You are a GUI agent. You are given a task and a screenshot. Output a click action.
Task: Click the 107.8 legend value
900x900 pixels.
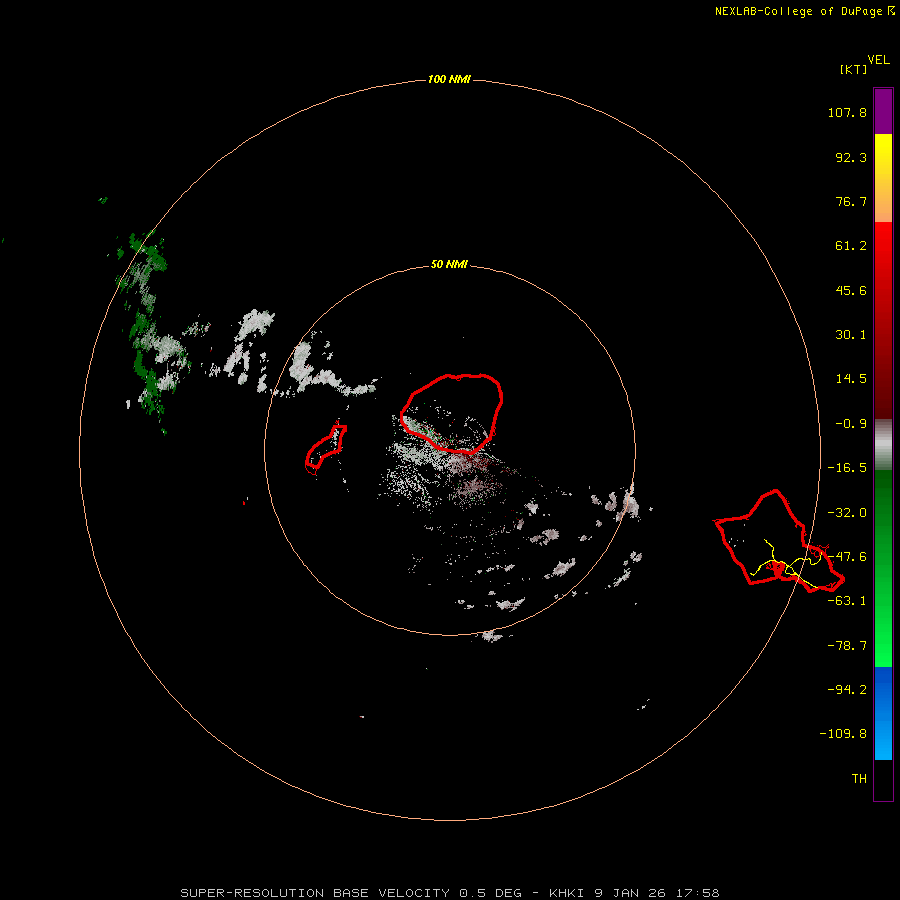click(x=847, y=112)
